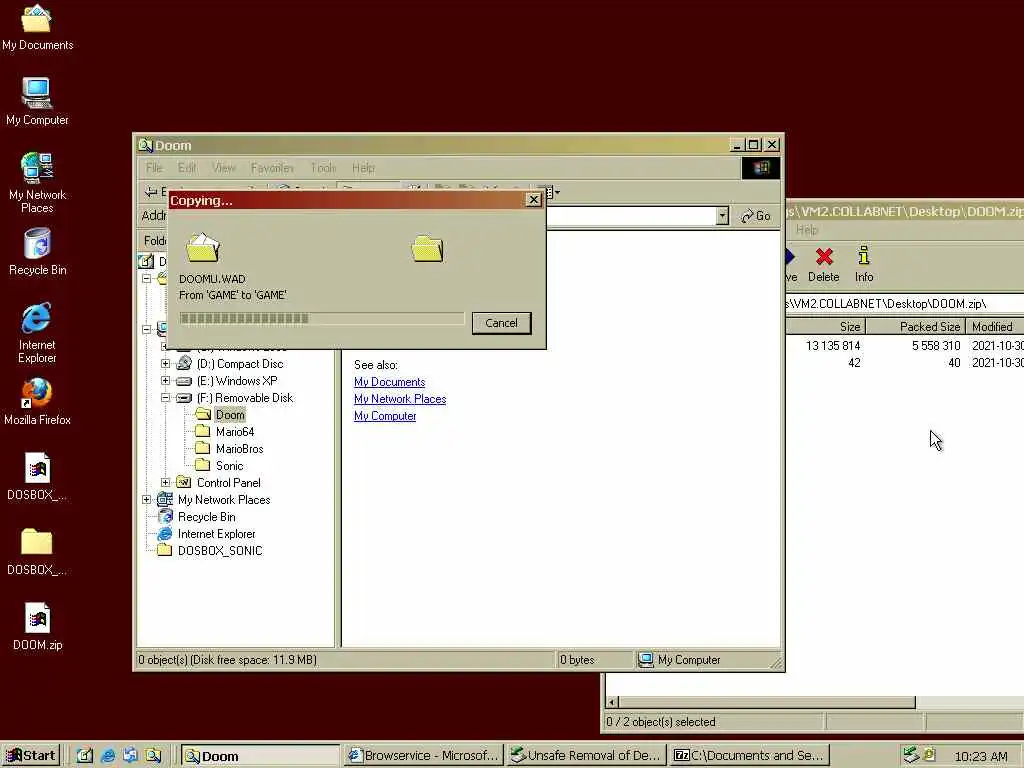
Task: Click the Control Panel icon in the folder tree
Action: click(184, 483)
